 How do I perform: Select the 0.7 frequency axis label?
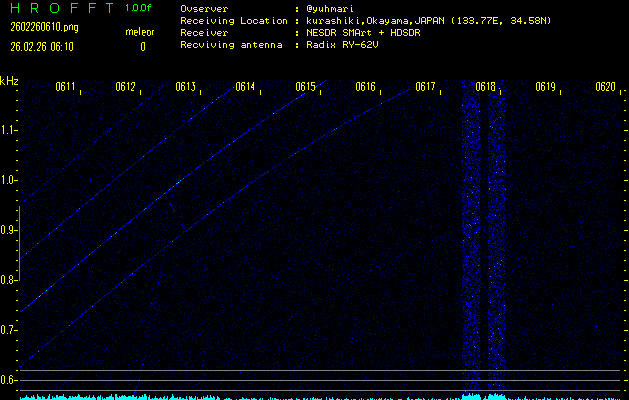tap(9, 330)
